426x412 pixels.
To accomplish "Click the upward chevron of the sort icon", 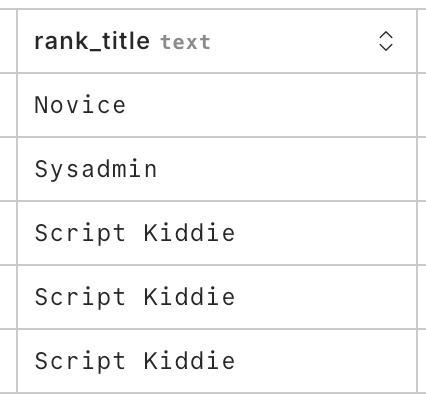I will 386,35.
